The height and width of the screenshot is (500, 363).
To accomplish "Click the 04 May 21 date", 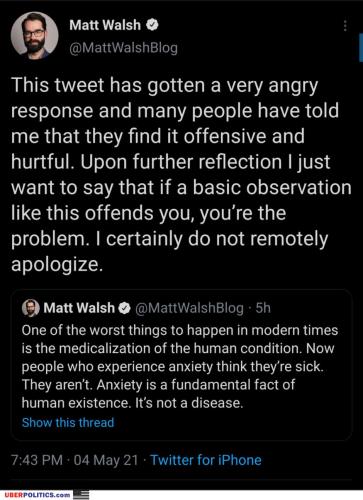I will [x=106, y=460].
